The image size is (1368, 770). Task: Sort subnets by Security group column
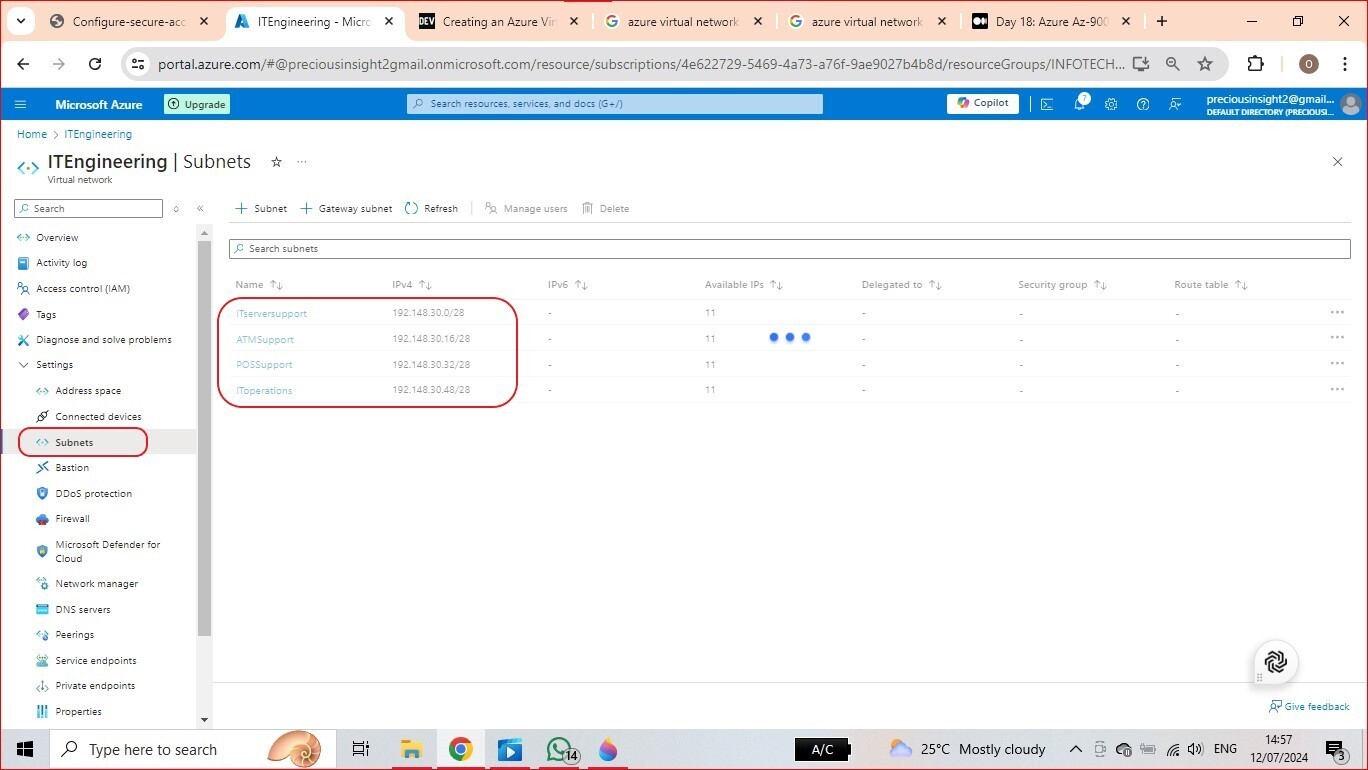point(1062,285)
